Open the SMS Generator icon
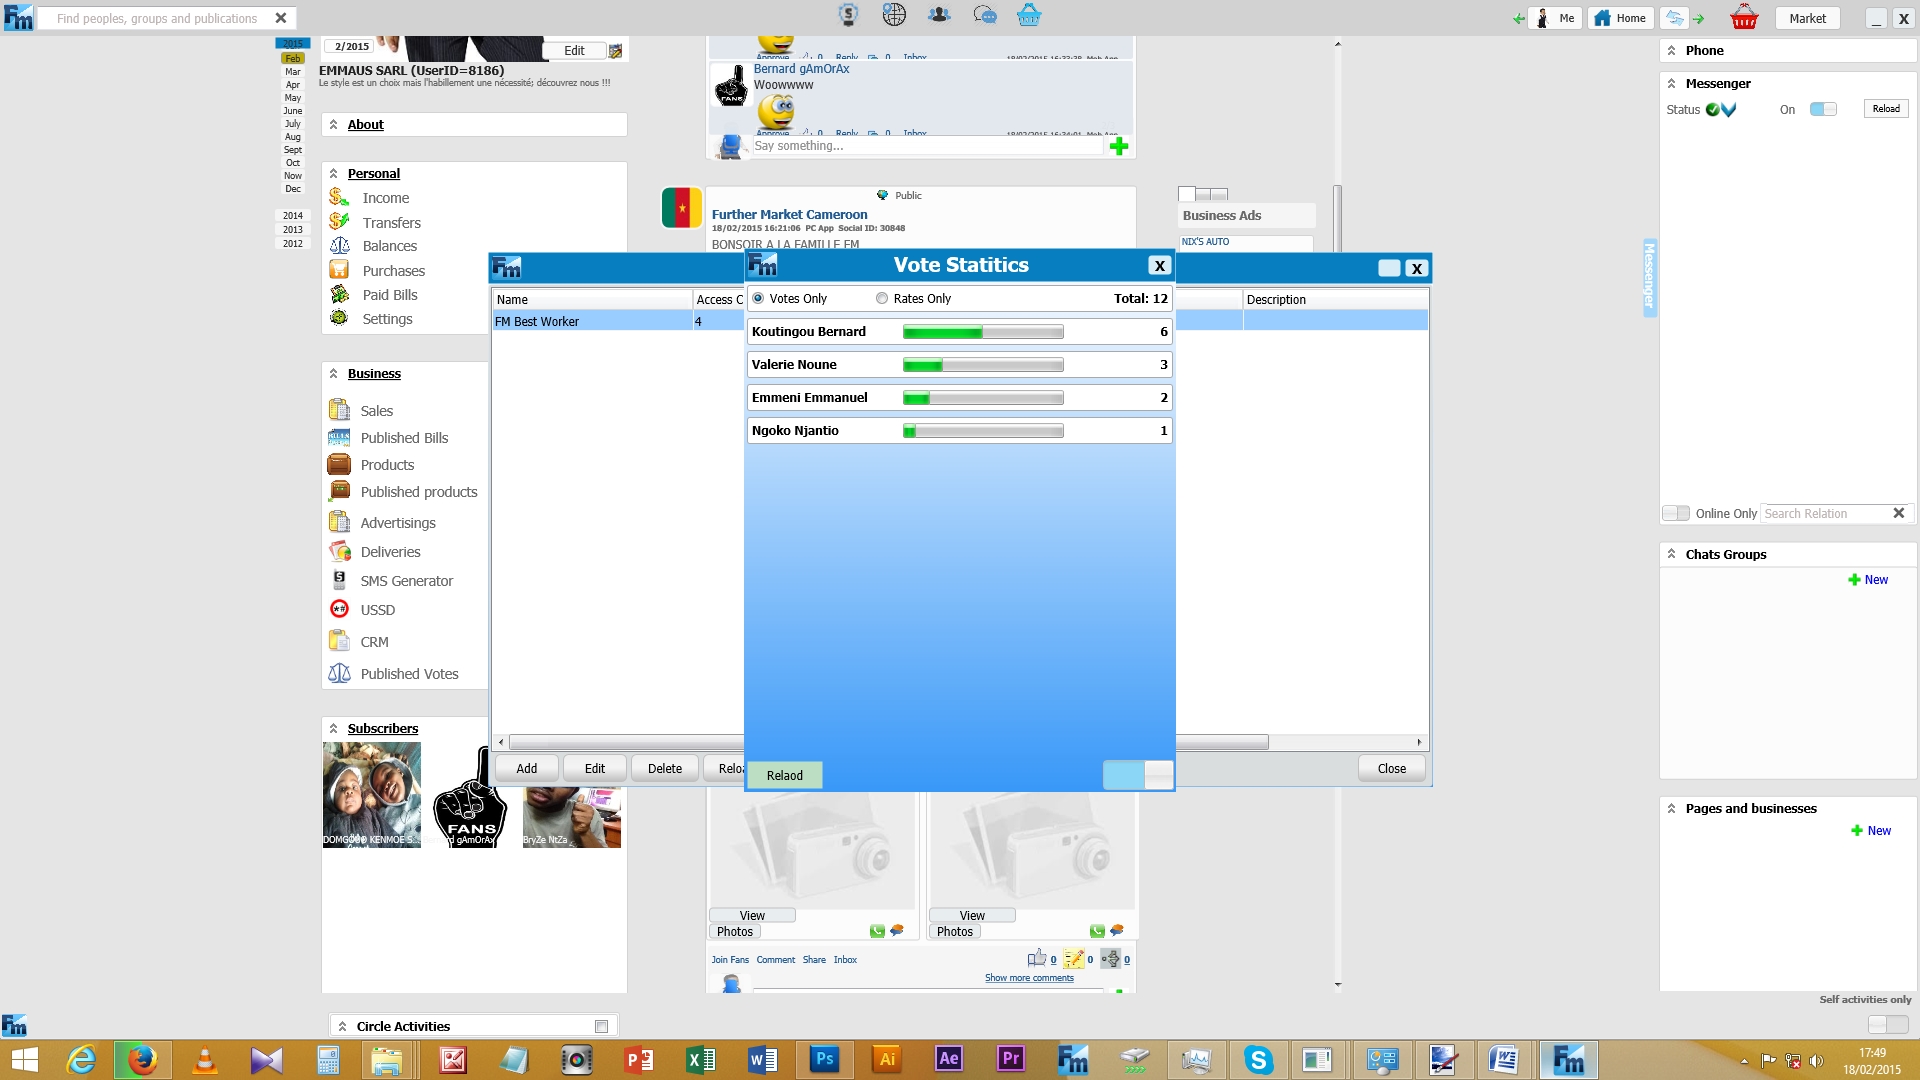Image resolution: width=1920 pixels, height=1080 pixels. tap(339, 580)
